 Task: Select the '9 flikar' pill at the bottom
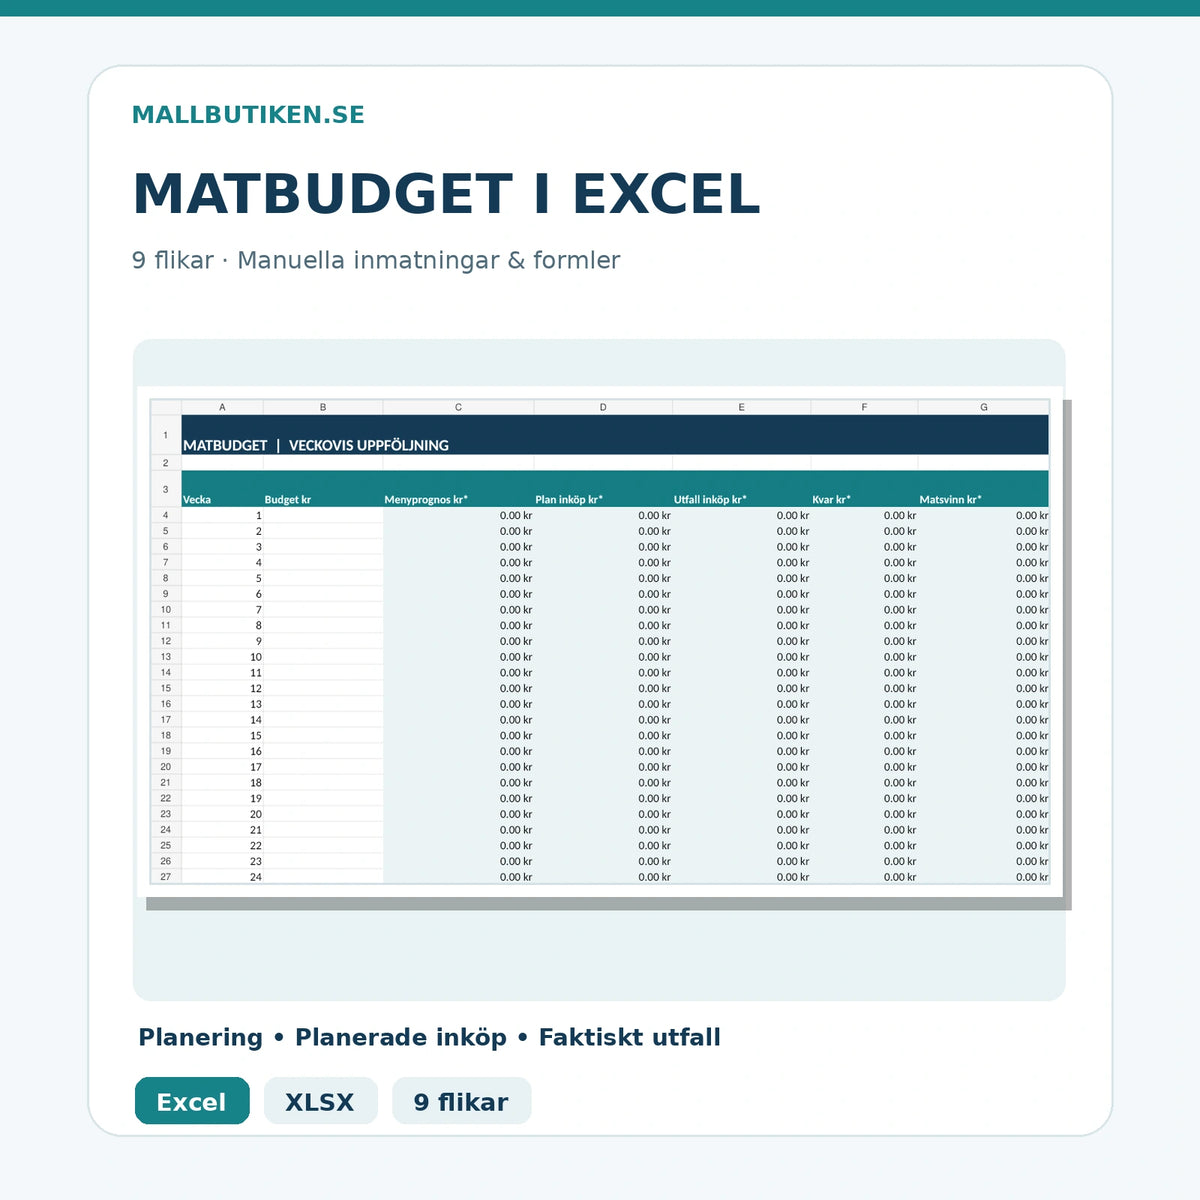click(461, 1101)
